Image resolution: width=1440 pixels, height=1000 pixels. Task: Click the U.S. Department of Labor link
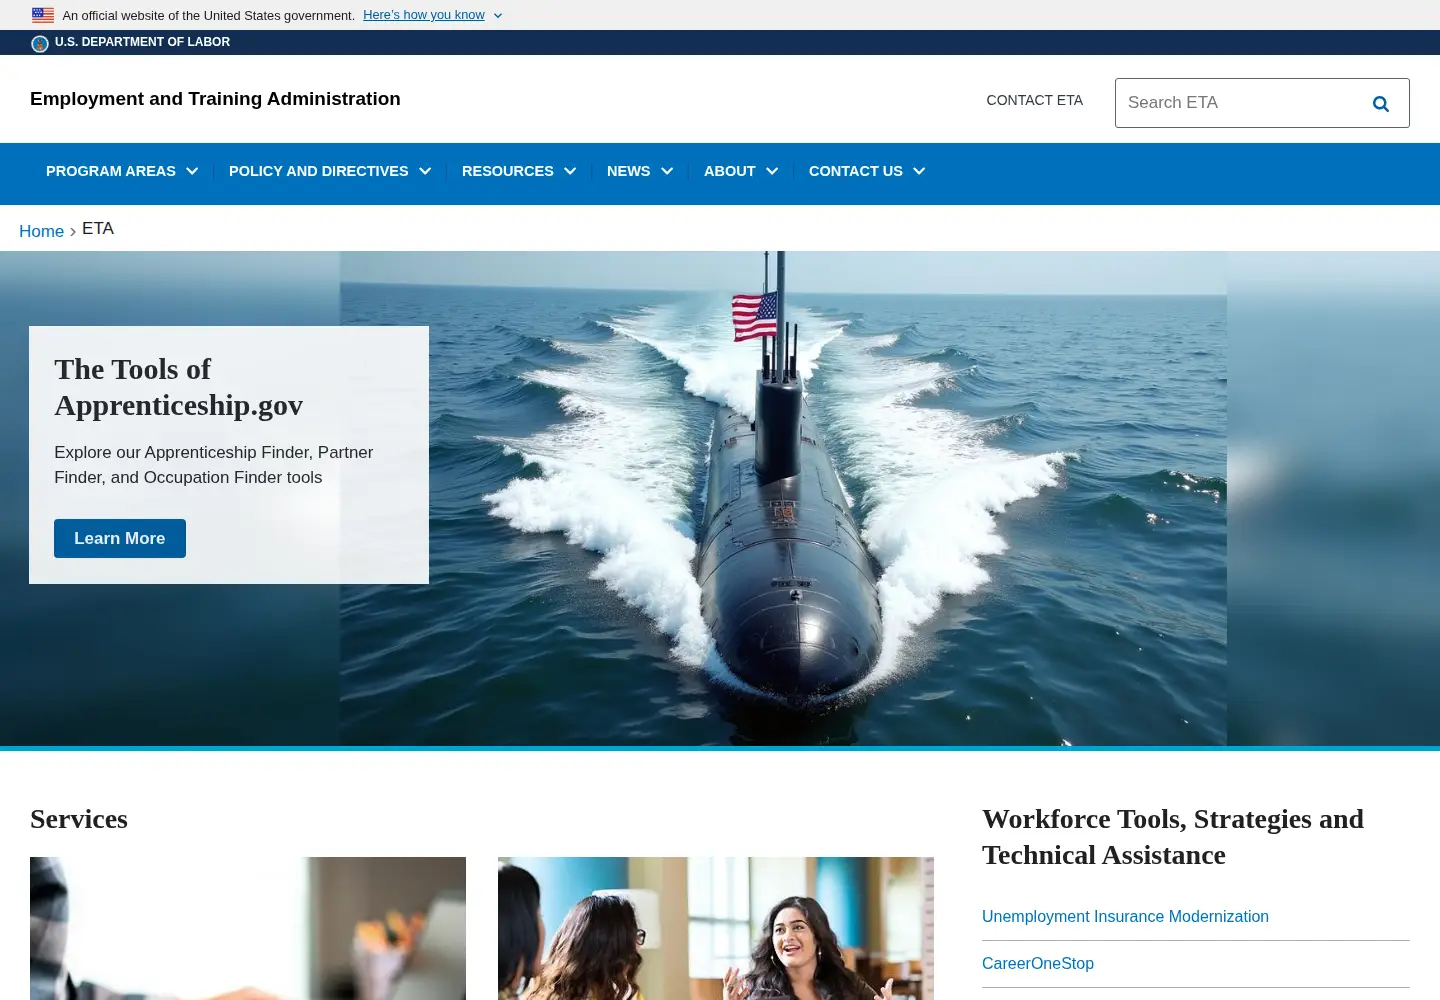point(142,42)
